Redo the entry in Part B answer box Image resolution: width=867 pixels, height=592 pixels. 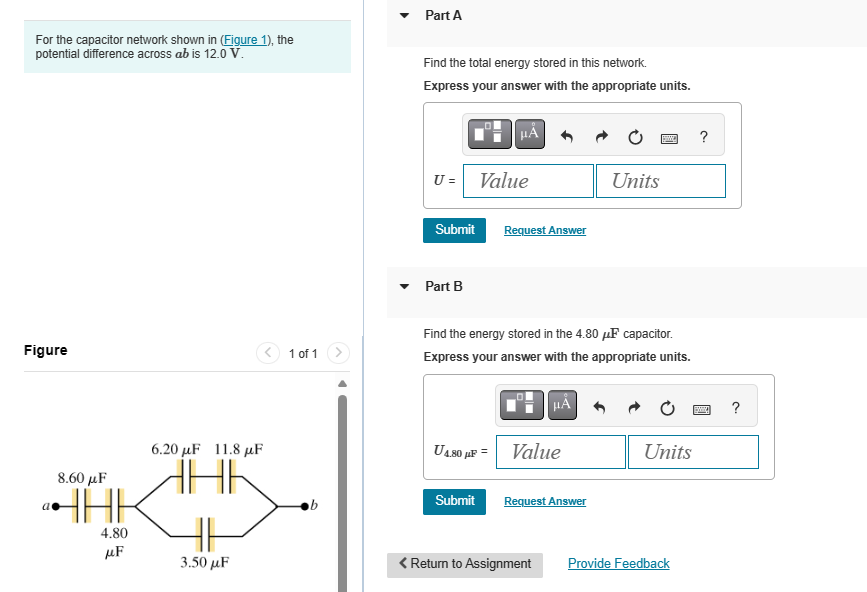[x=634, y=405]
